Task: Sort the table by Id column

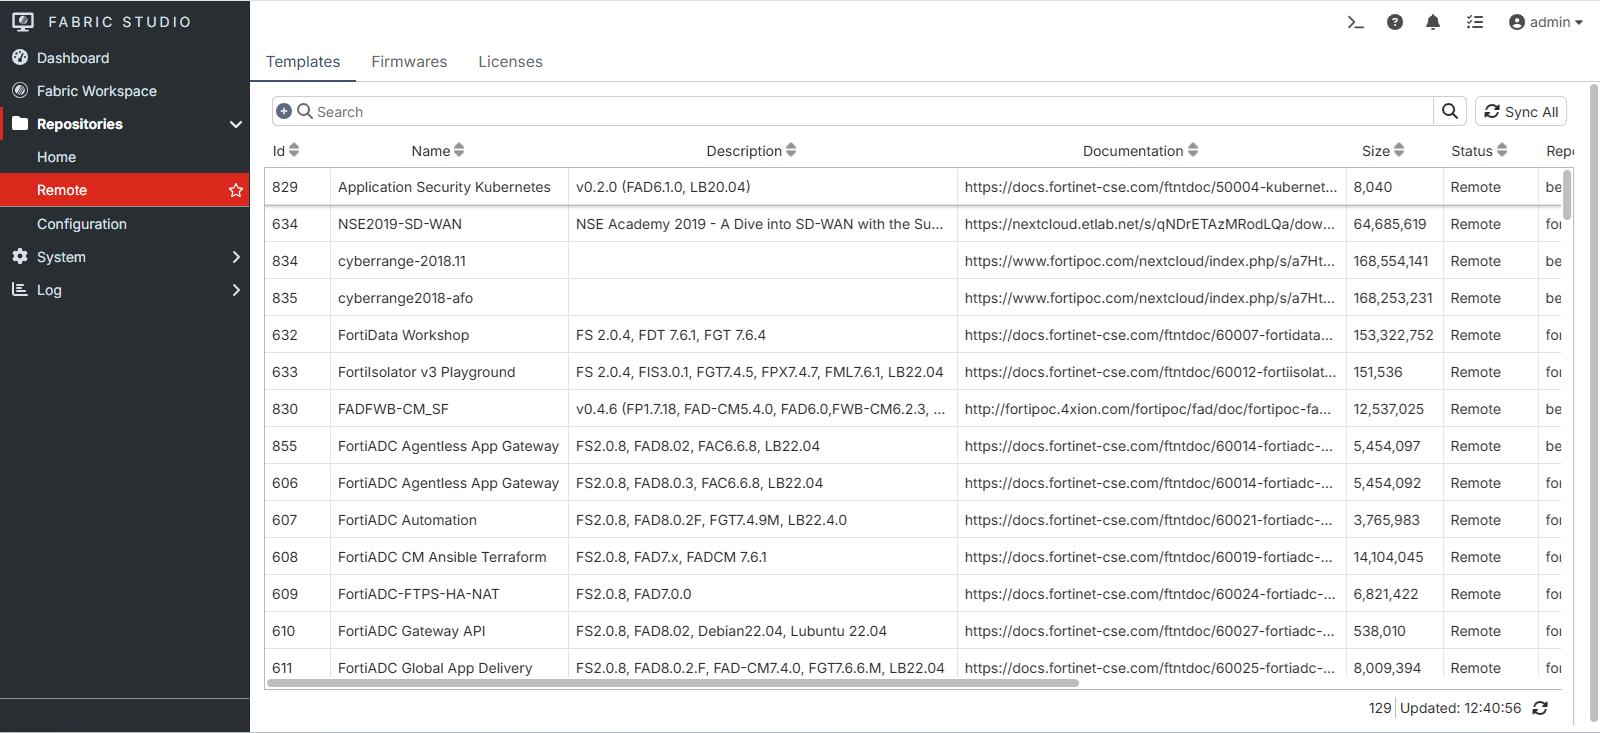Action: pyautogui.click(x=286, y=151)
